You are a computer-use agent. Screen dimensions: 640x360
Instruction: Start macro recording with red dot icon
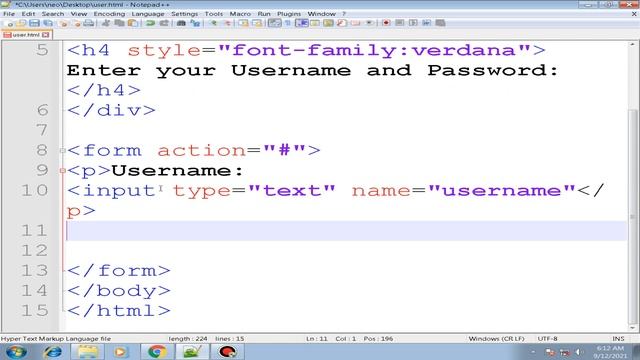[386, 23]
